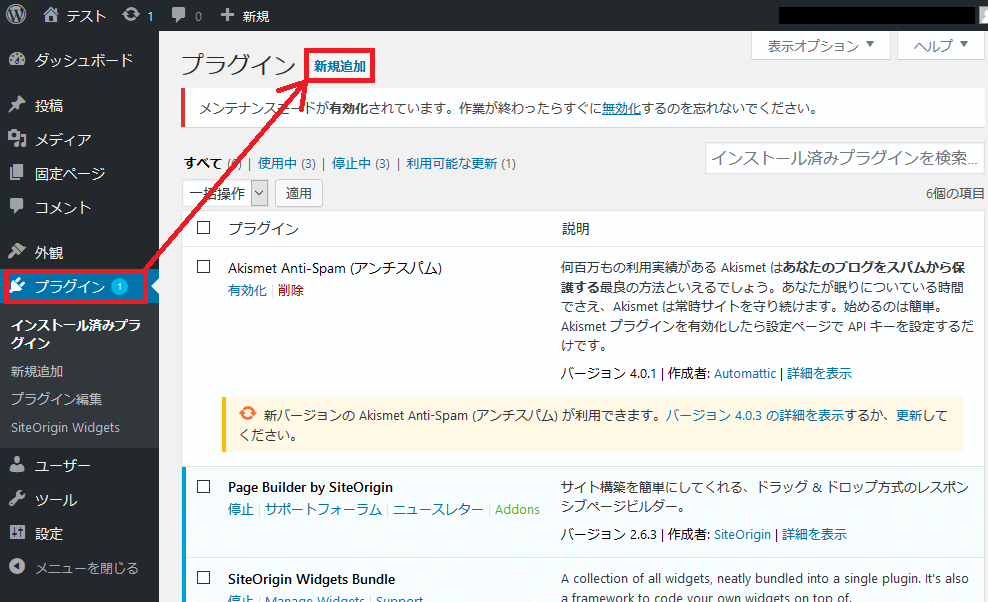Click the プラグイン column header

(x=263, y=229)
